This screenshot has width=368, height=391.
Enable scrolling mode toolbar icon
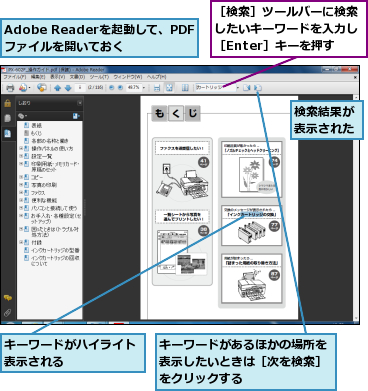click(157, 88)
